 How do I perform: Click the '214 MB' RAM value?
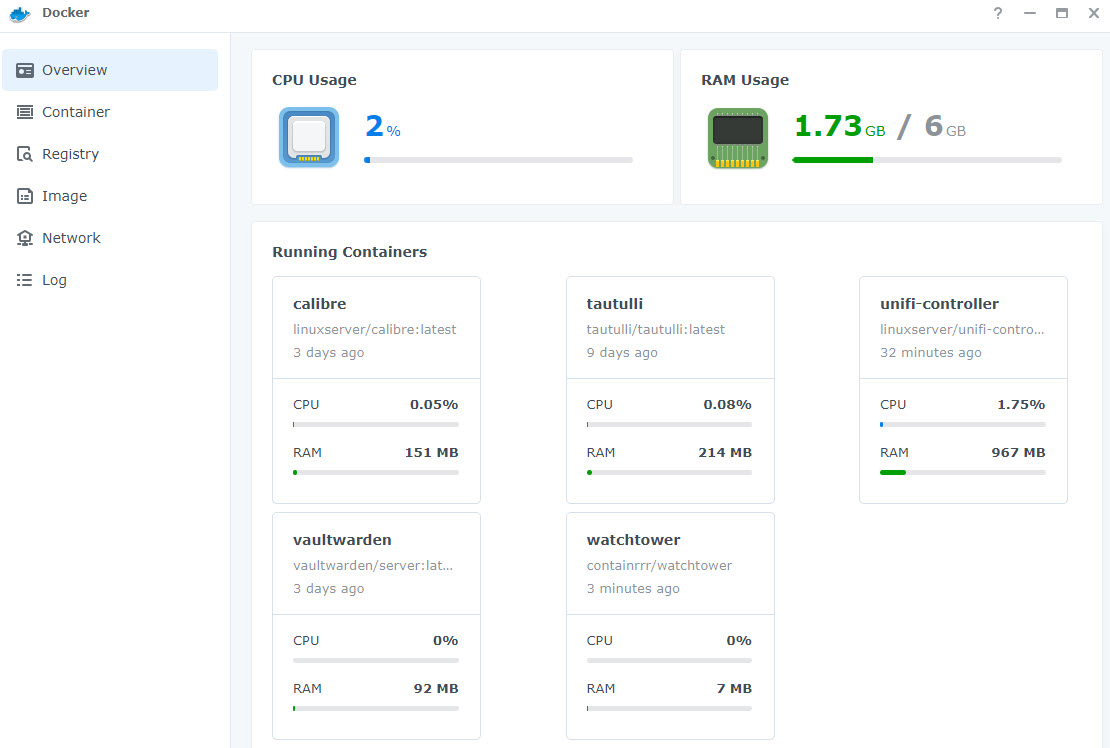click(x=725, y=452)
